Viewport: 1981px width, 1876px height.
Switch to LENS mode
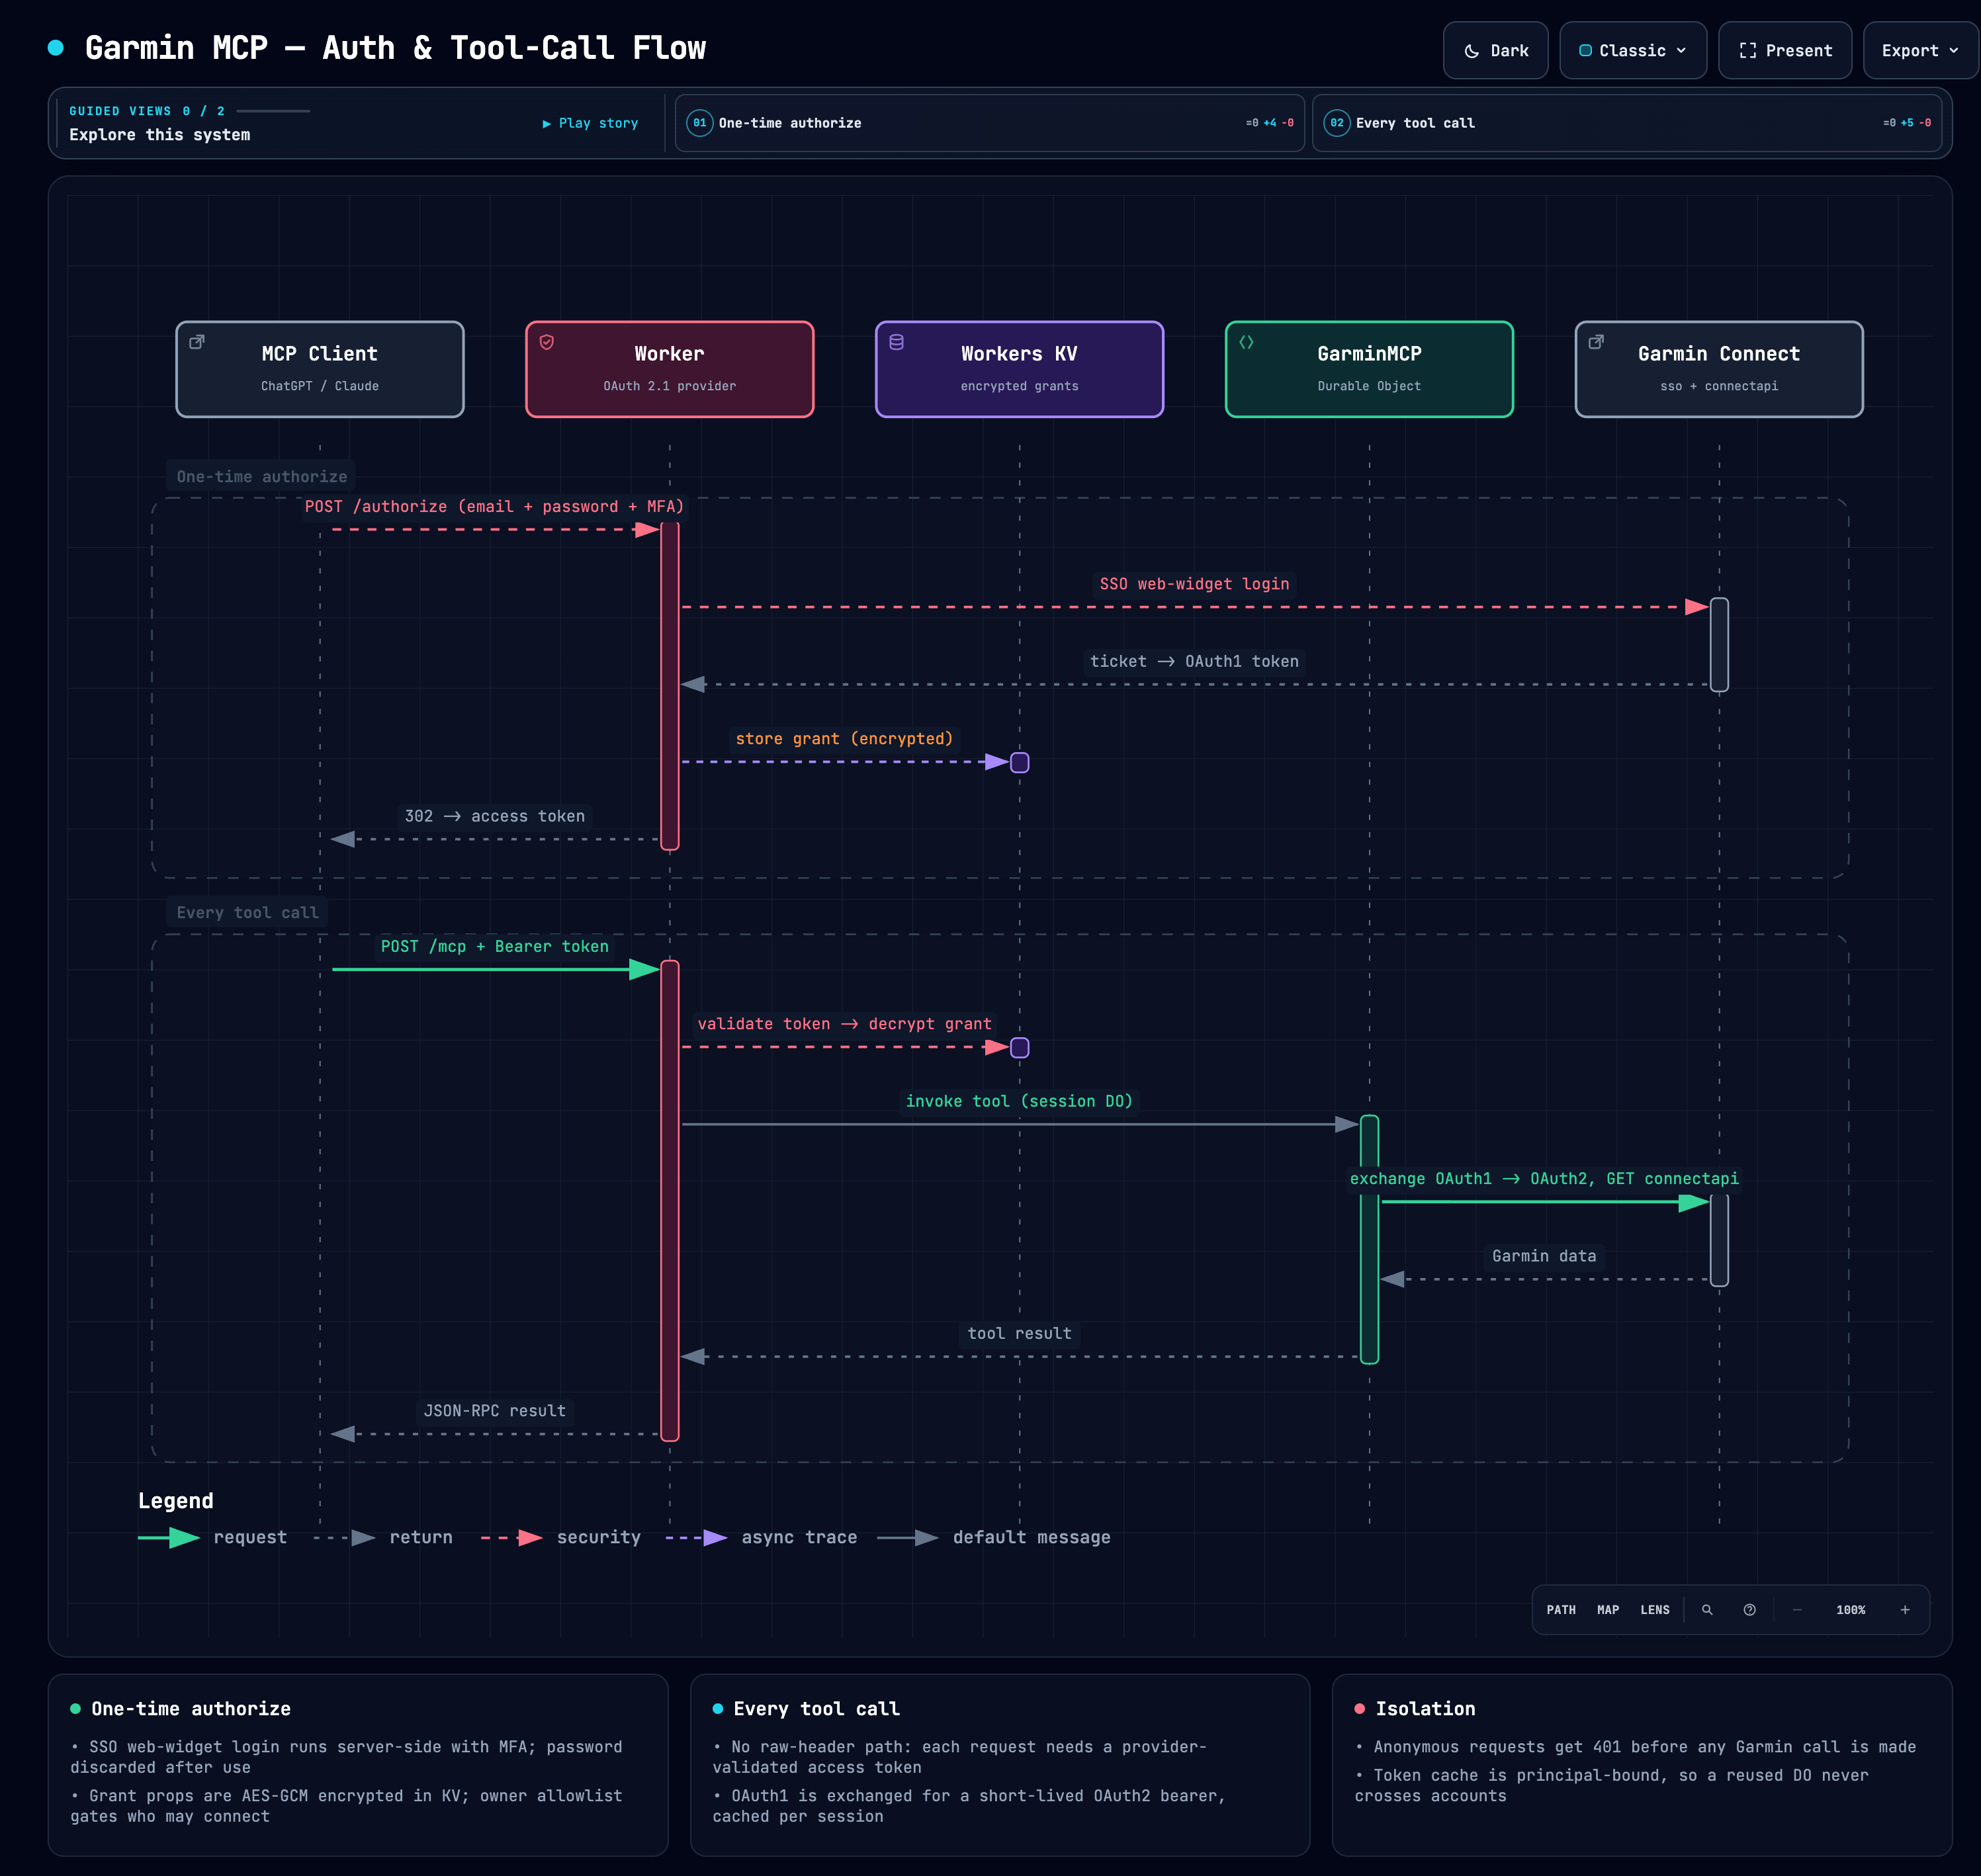(x=1655, y=1610)
